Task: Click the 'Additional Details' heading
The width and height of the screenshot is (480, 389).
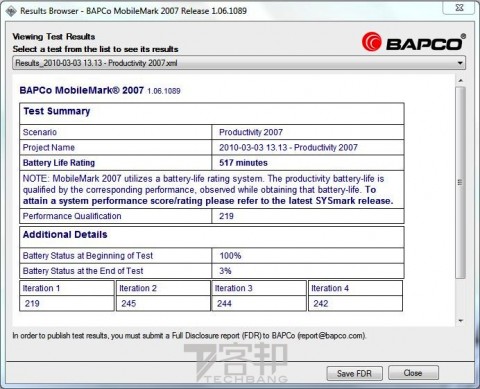Action: 65,235
